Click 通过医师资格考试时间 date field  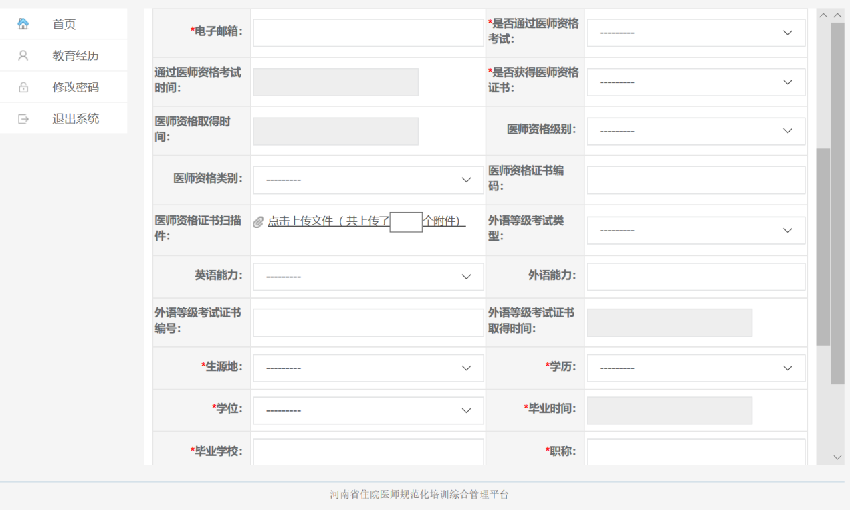pos(336,82)
